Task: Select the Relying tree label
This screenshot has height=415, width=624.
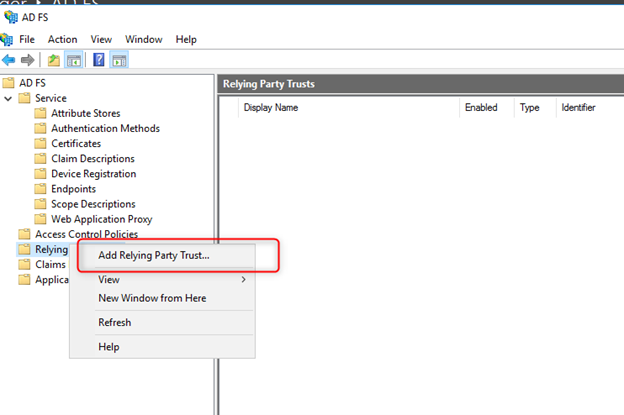Action: pyautogui.click(x=52, y=249)
